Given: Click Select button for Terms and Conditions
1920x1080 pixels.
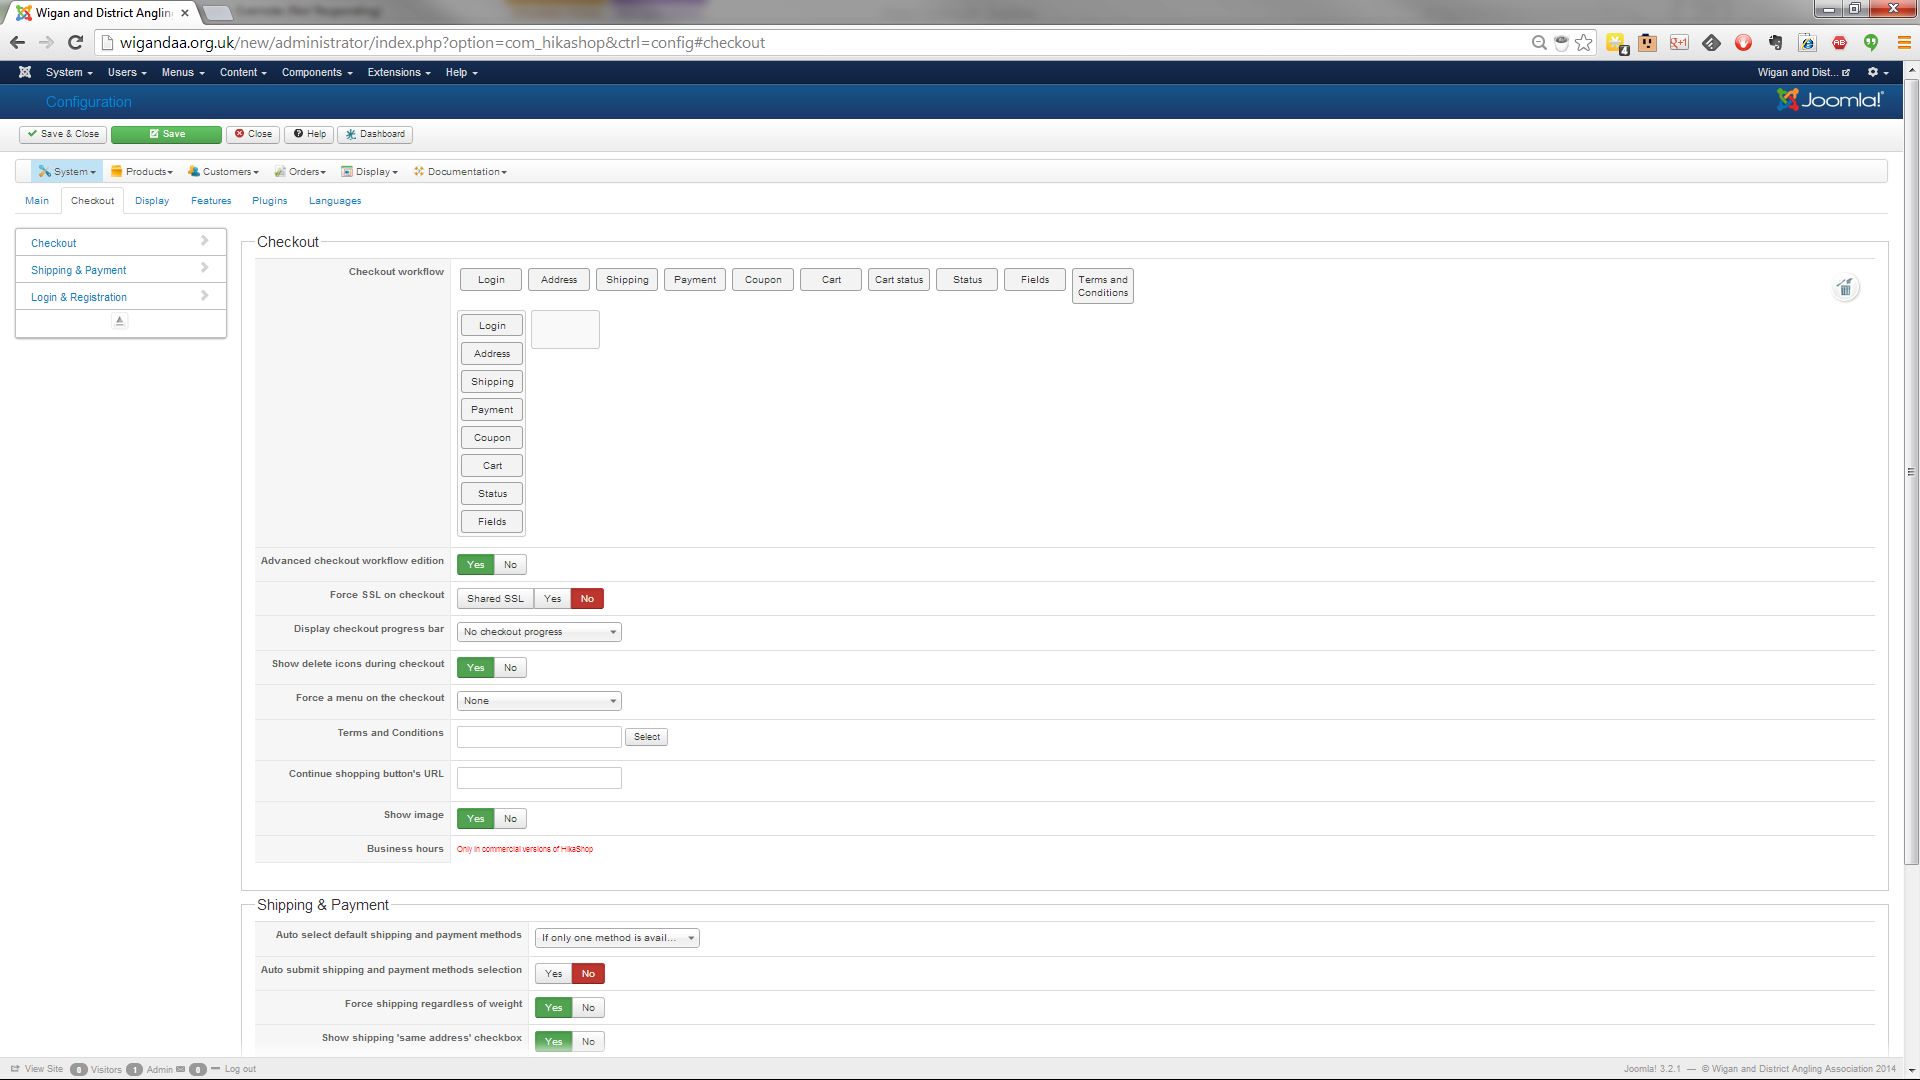Looking at the screenshot, I should click(x=646, y=737).
